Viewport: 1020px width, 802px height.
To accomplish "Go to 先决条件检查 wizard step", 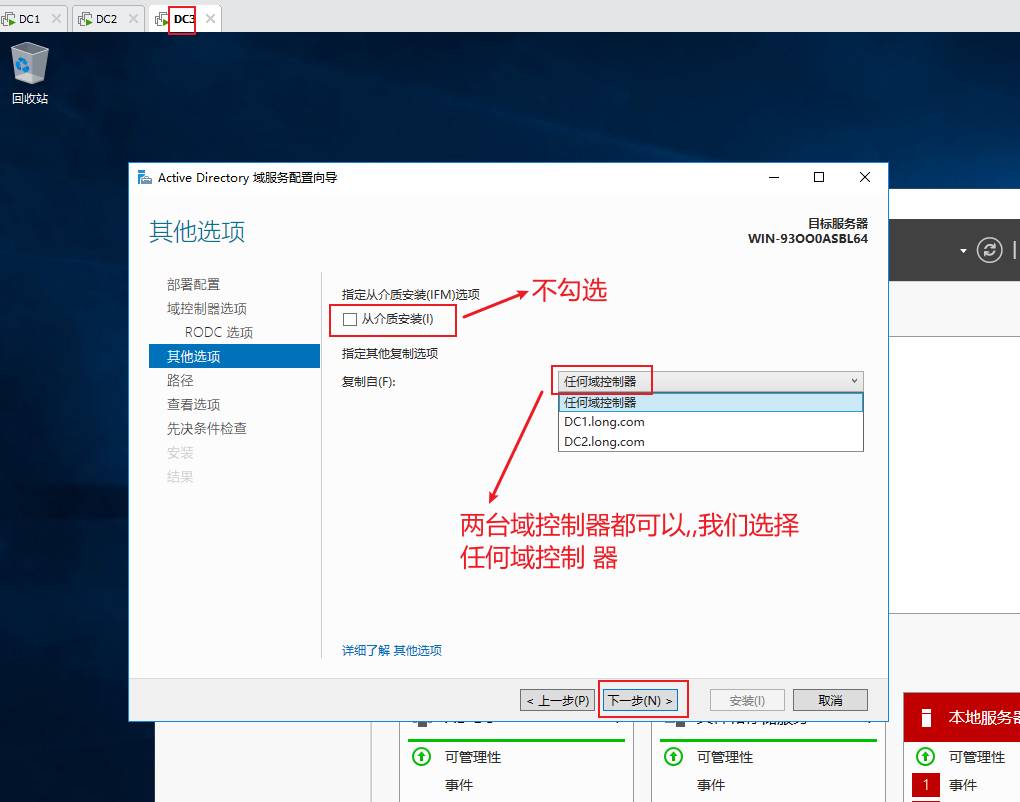I will click(207, 429).
